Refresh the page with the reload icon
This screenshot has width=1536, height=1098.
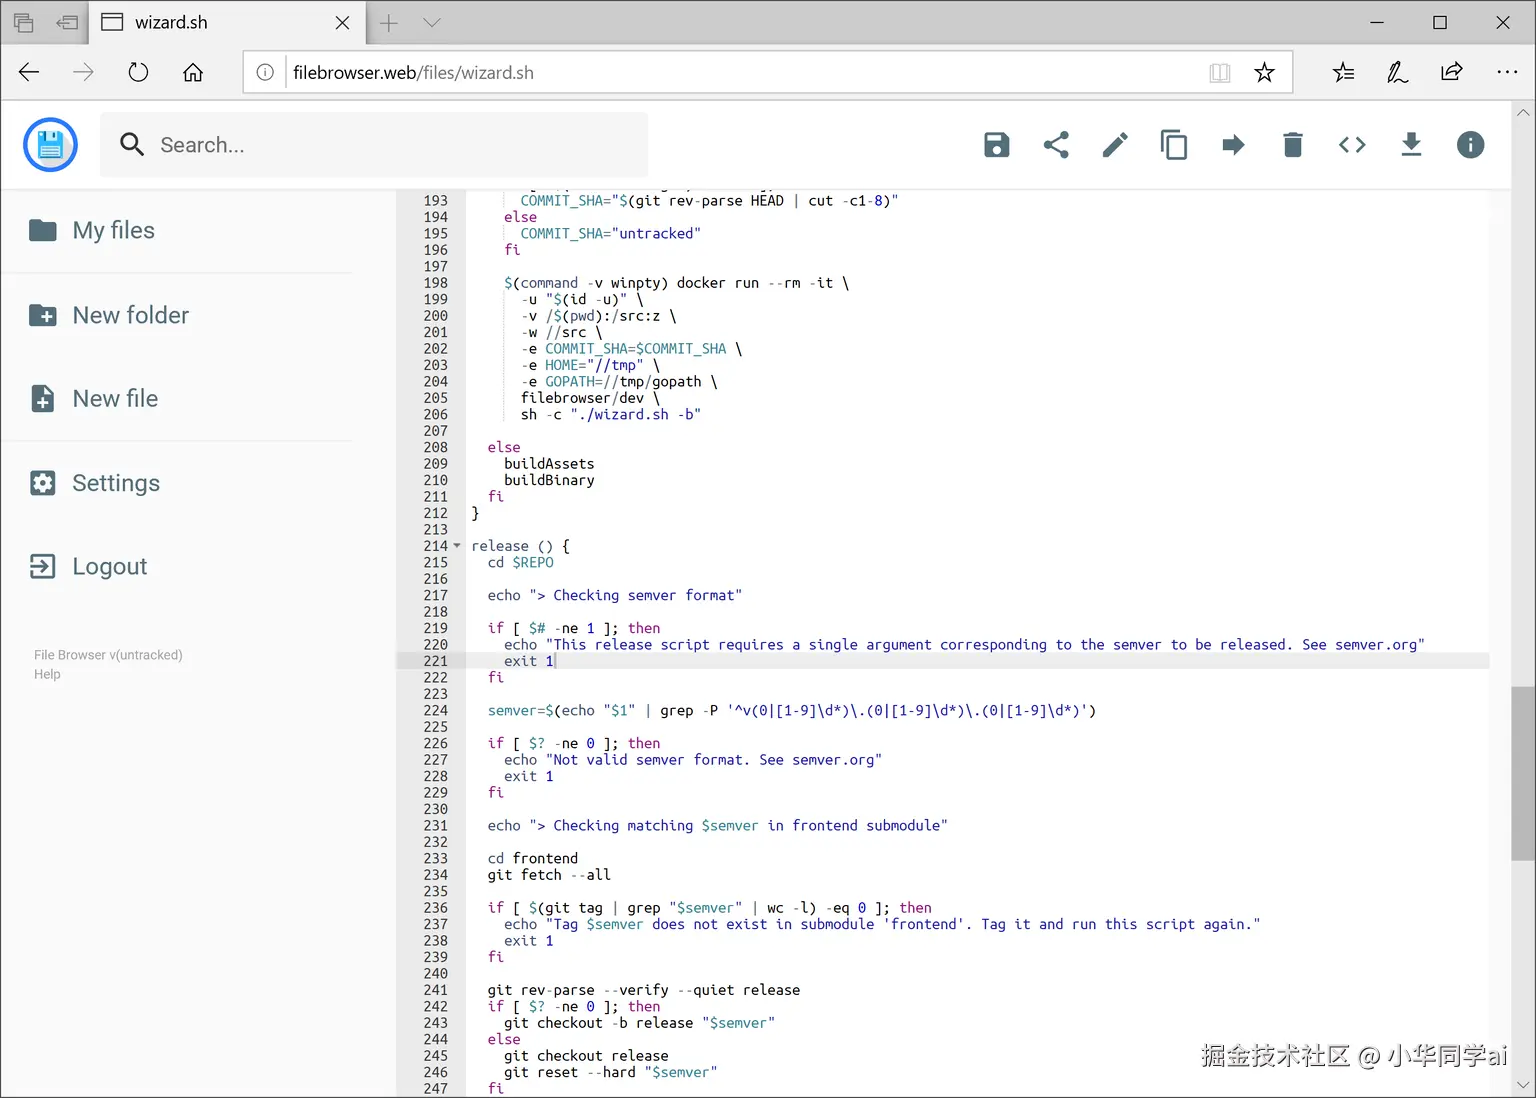point(138,72)
